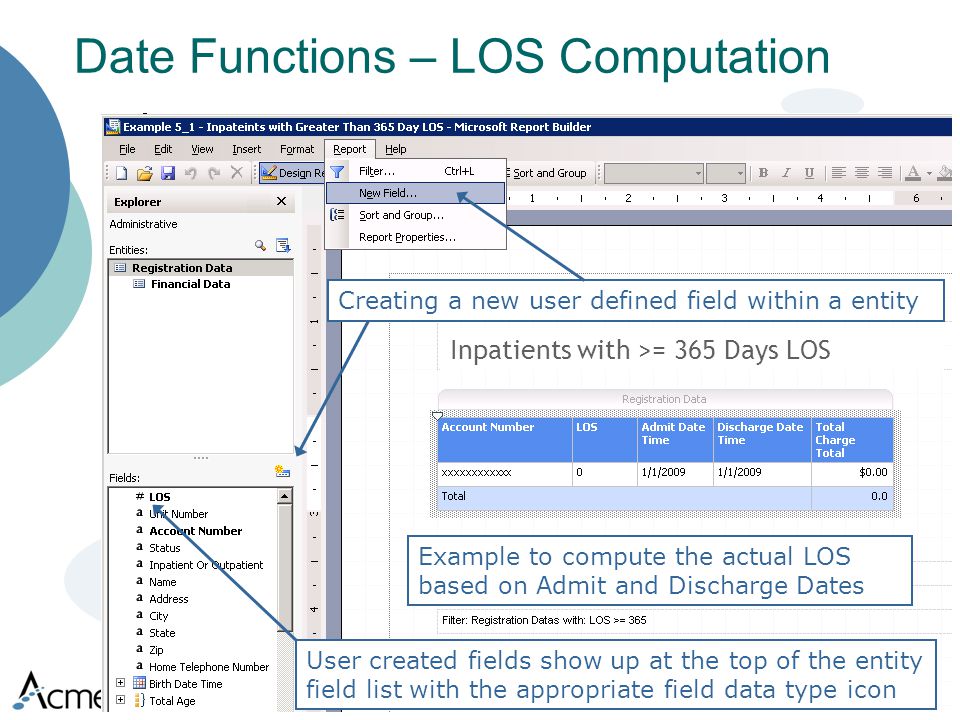Screen dimensions: 960x720
Task: Expand the Total Age field
Action: (121, 699)
